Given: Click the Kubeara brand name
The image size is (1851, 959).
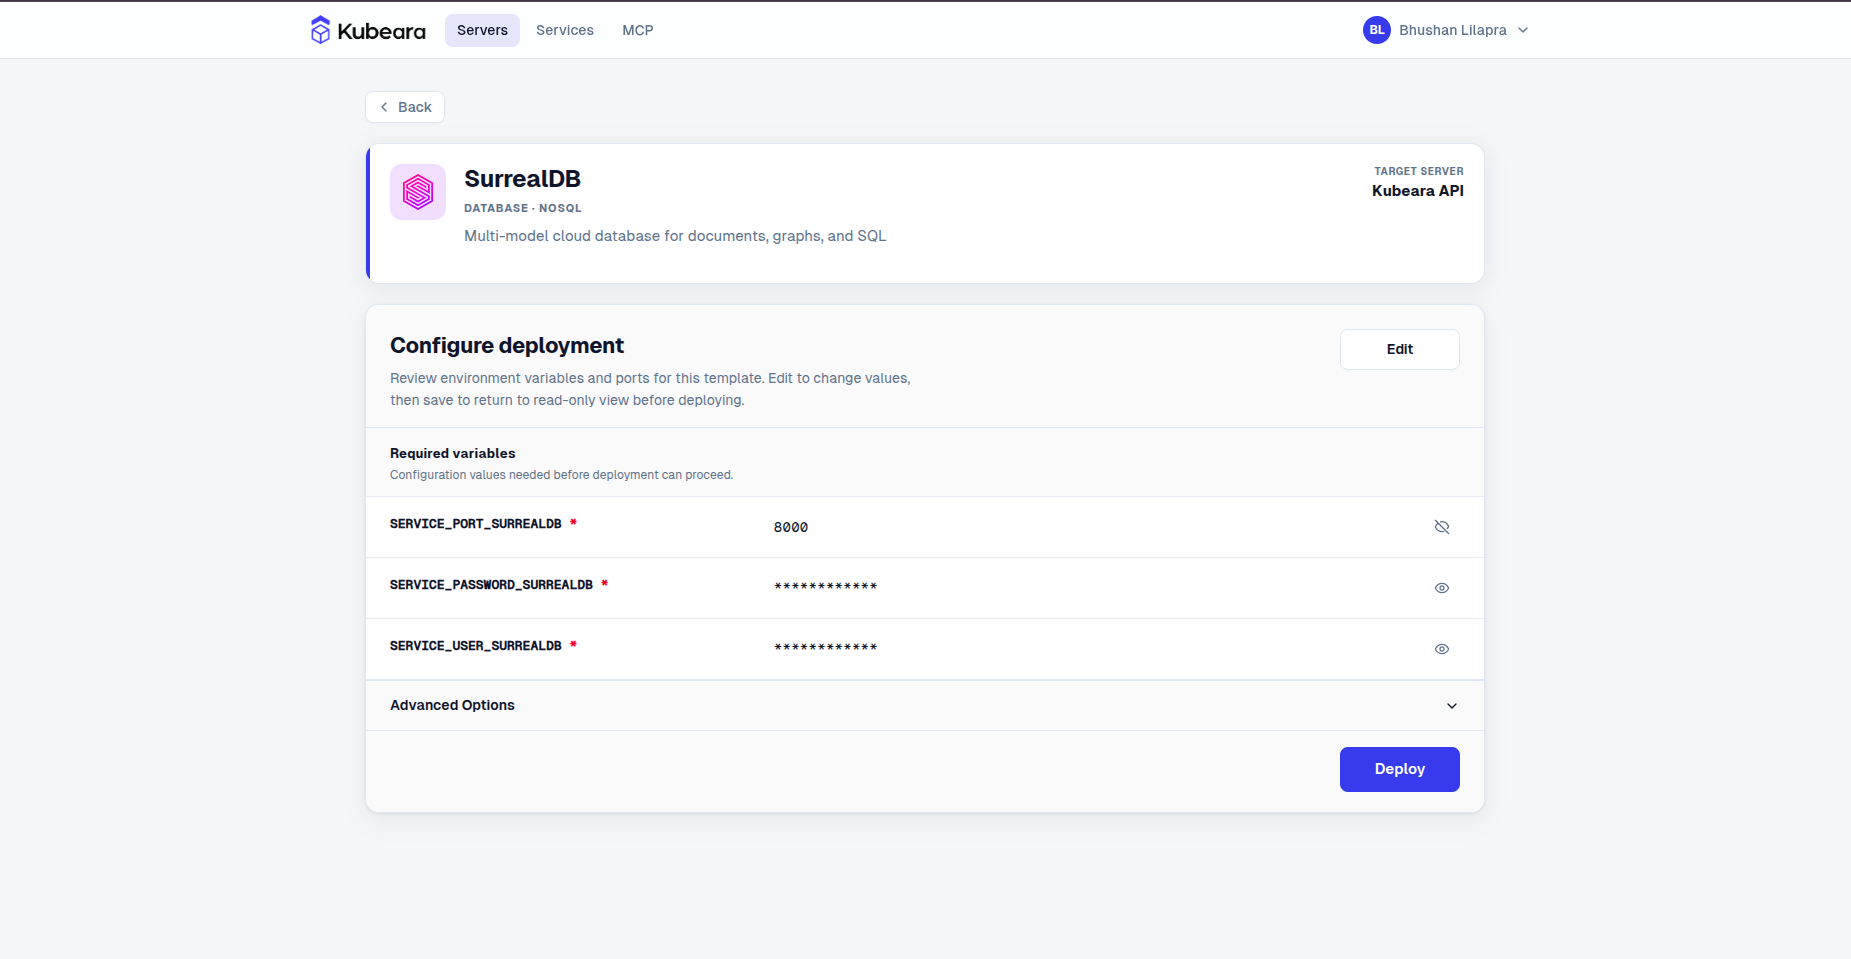Looking at the screenshot, I should (381, 31).
